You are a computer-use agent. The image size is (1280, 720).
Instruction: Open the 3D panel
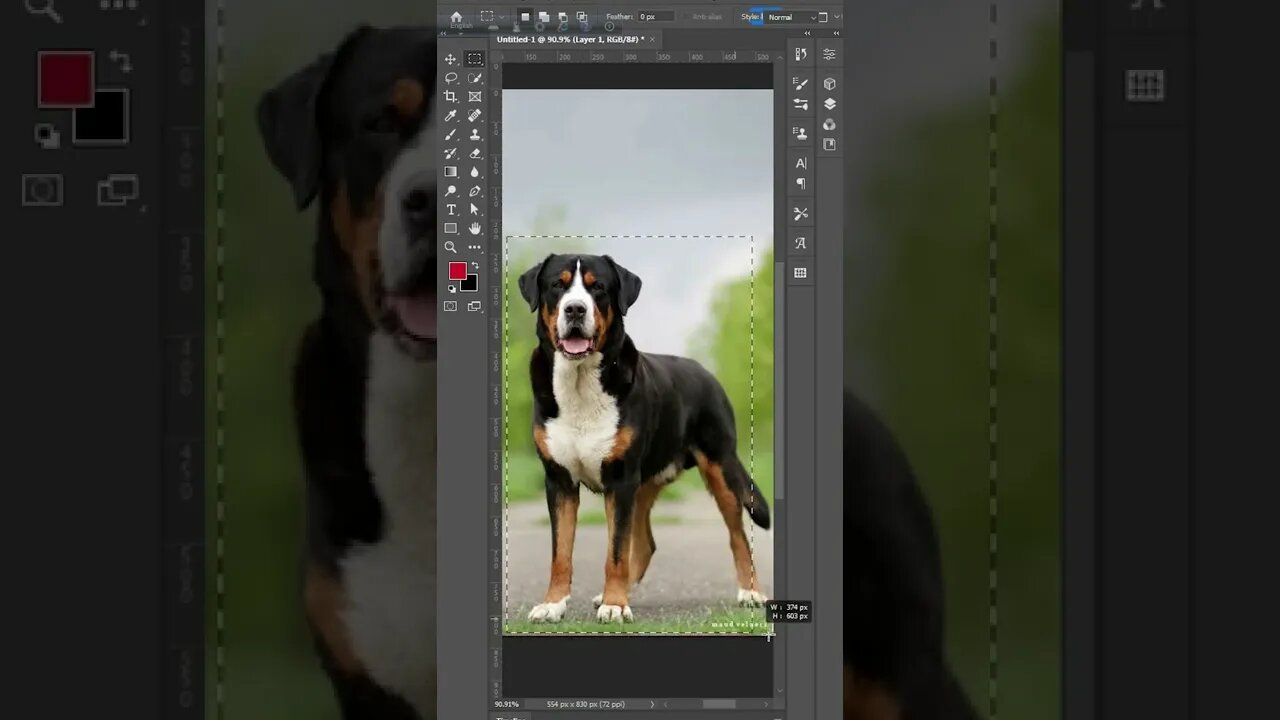click(x=829, y=84)
